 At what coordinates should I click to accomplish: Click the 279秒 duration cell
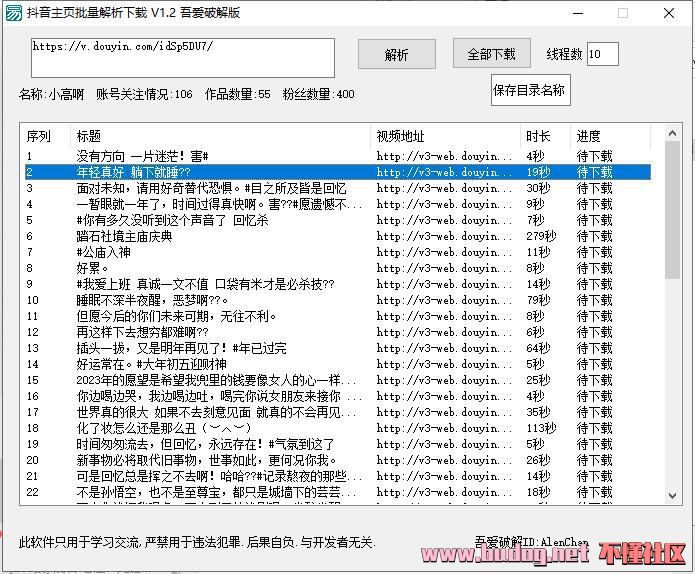coord(541,236)
